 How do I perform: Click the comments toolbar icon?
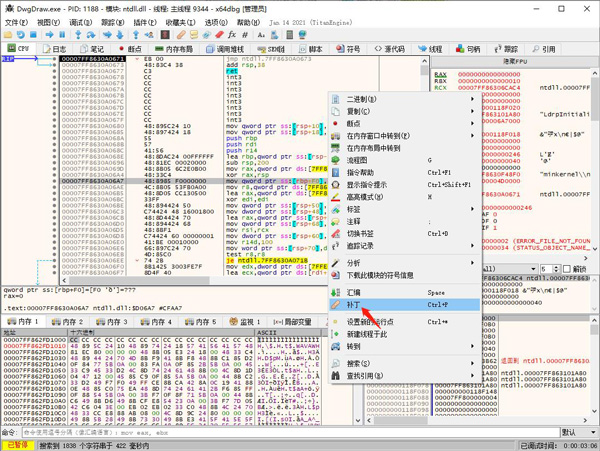click(x=194, y=35)
